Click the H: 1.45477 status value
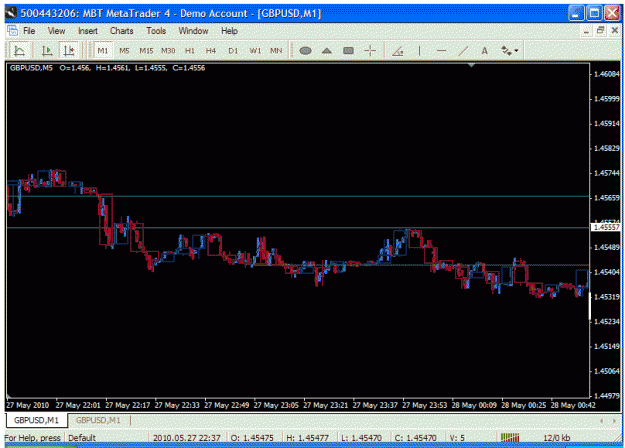Screen dimensions: 625x448 [x=307, y=438]
